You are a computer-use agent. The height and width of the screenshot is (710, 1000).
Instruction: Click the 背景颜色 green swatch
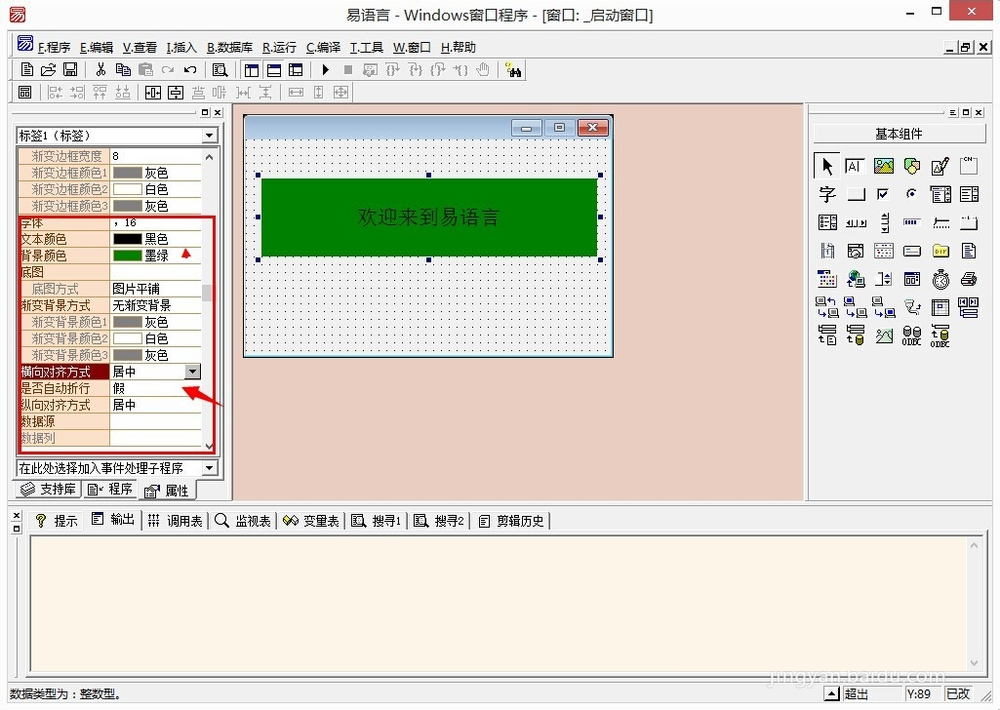127,256
